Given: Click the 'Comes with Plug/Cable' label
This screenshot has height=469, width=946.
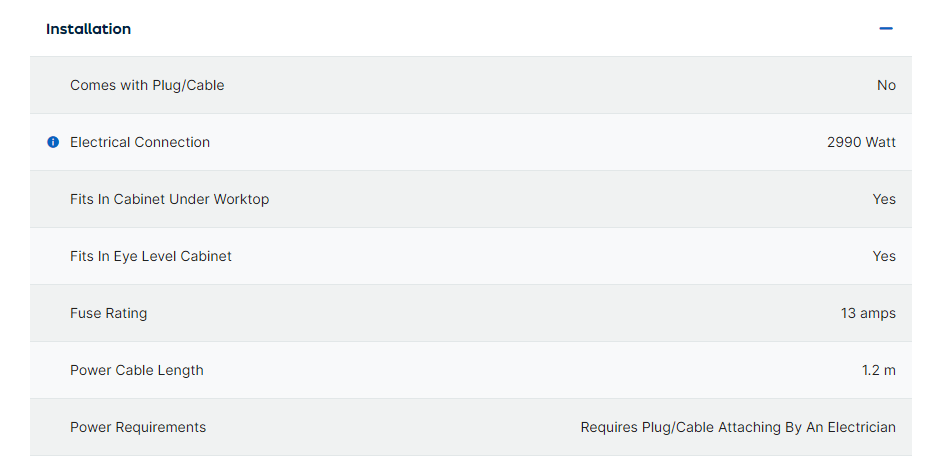Looking at the screenshot, I should click(x=147, y=85).
